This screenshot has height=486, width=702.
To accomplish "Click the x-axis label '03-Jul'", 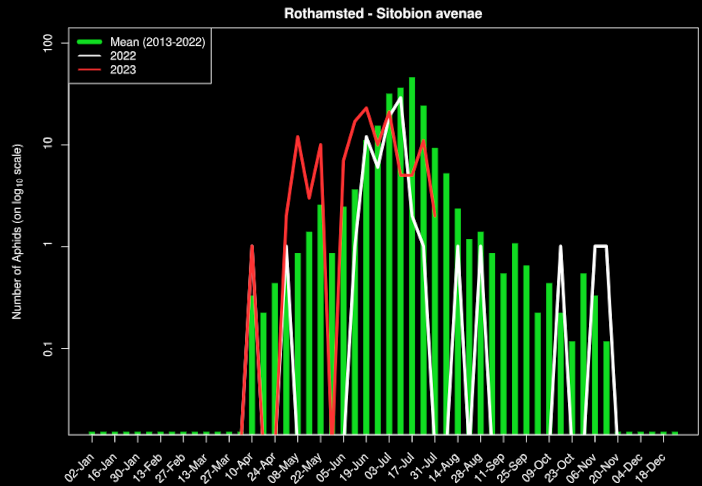I will pyautogui.click(x=378, y=466).
